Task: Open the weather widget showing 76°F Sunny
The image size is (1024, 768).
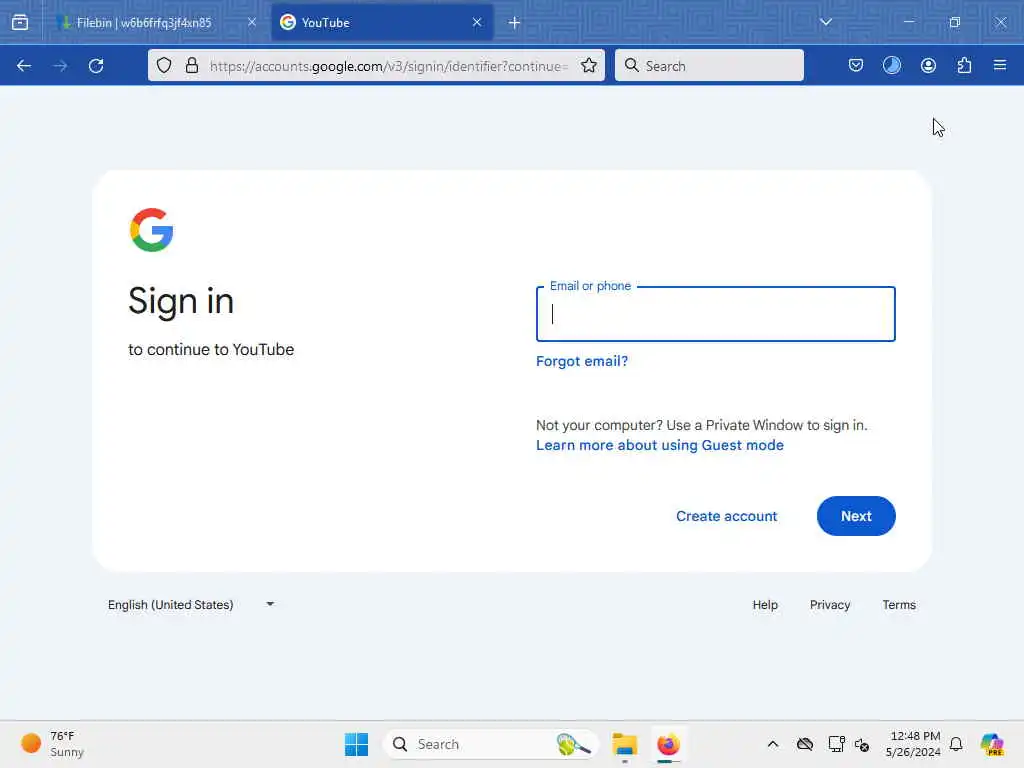Action: (54, 744)
